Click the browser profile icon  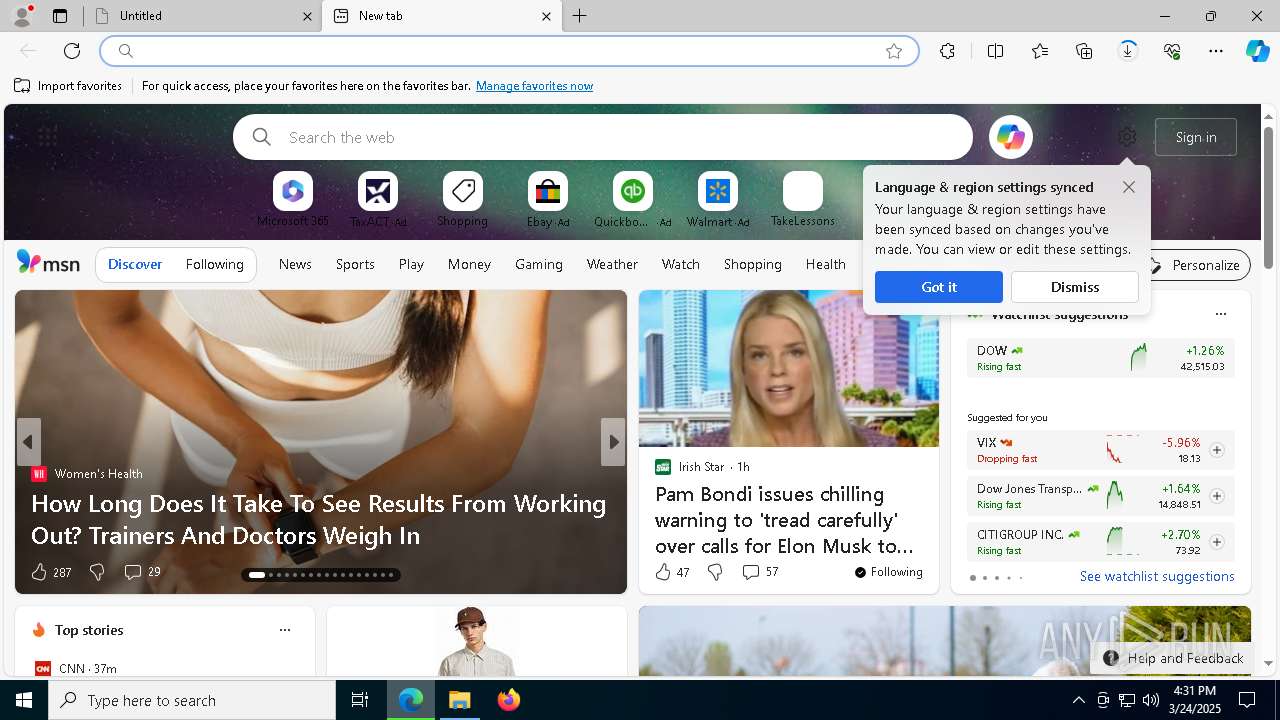(21, 16)
